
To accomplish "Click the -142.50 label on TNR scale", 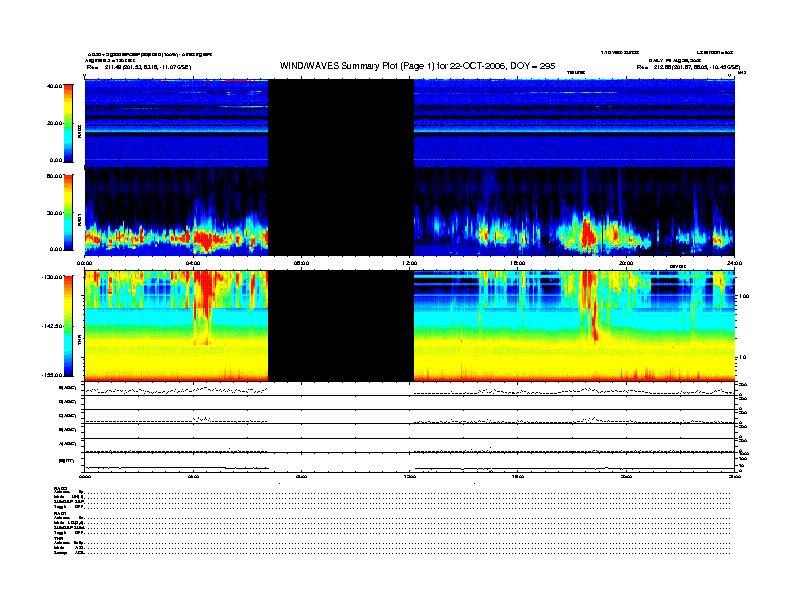I will pyautogui.click(x=52, y=326).
